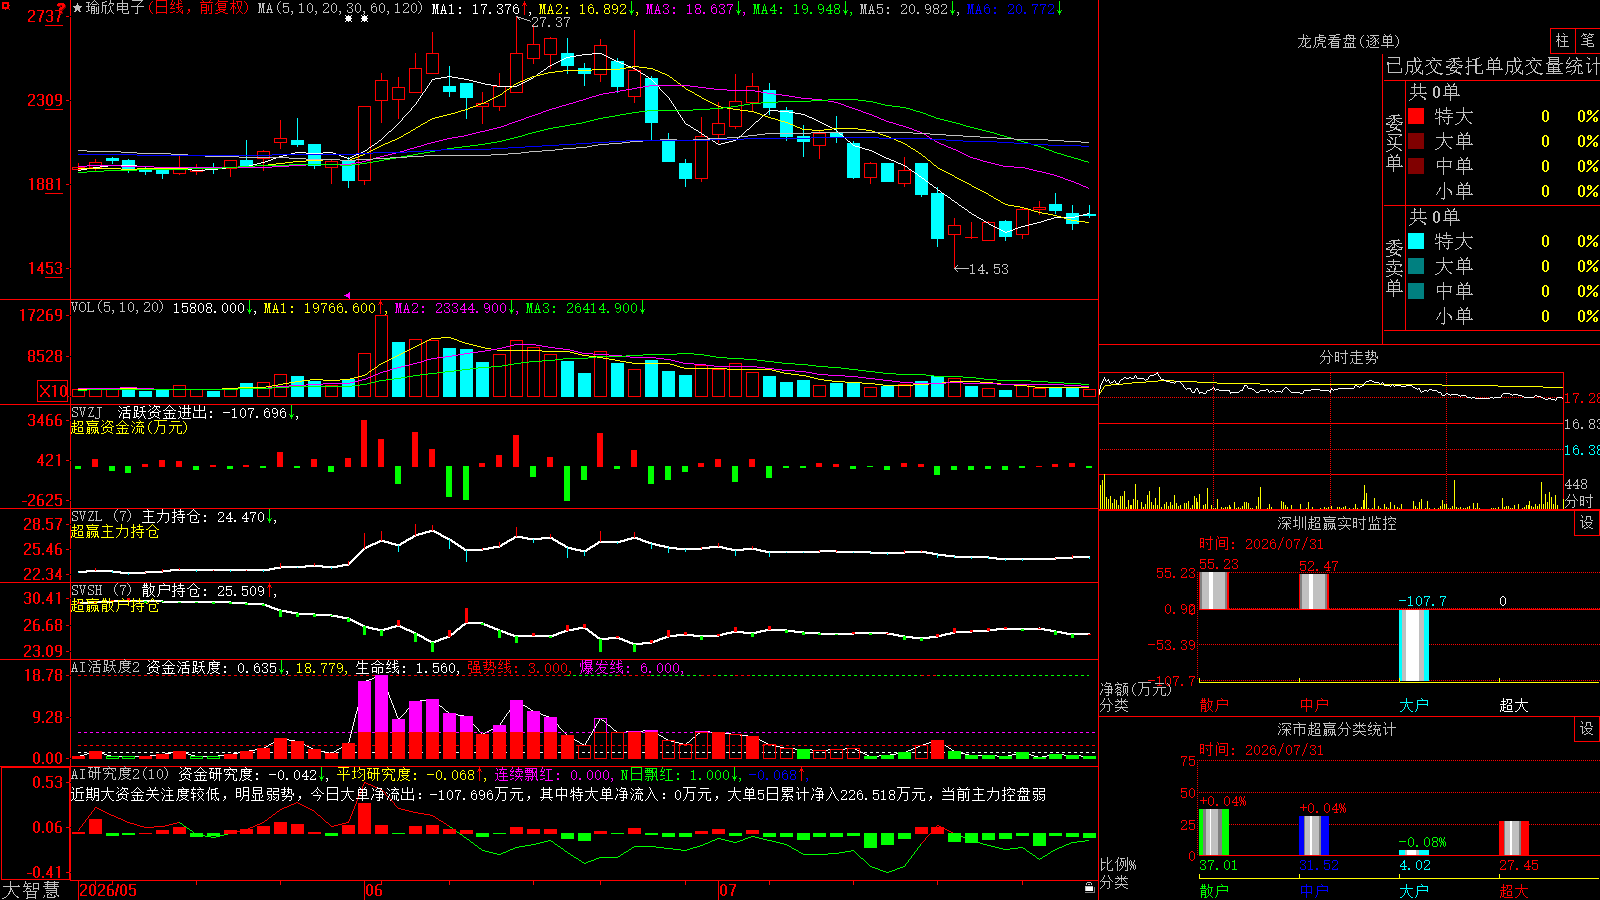Viewport: 1600px width, 900px height.
Task: Click the red 特大 buy-order color swatch
Action: click(x=1416, y=116)
